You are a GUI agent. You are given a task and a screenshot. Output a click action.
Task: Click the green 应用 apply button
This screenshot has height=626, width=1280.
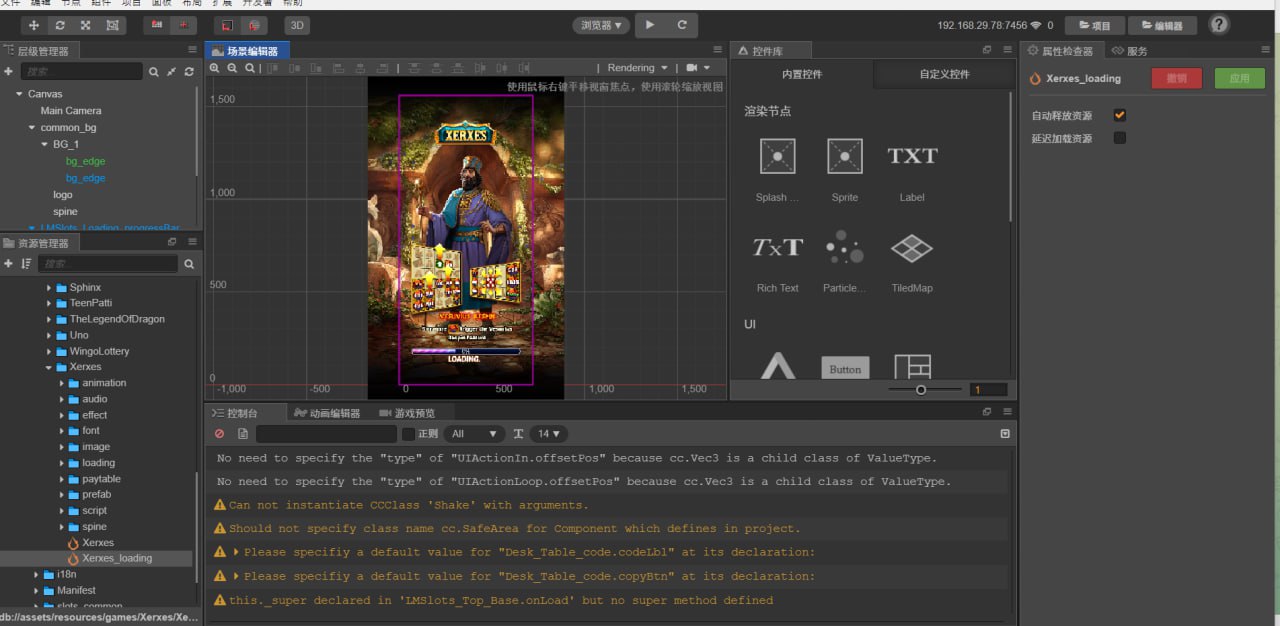1239,78
